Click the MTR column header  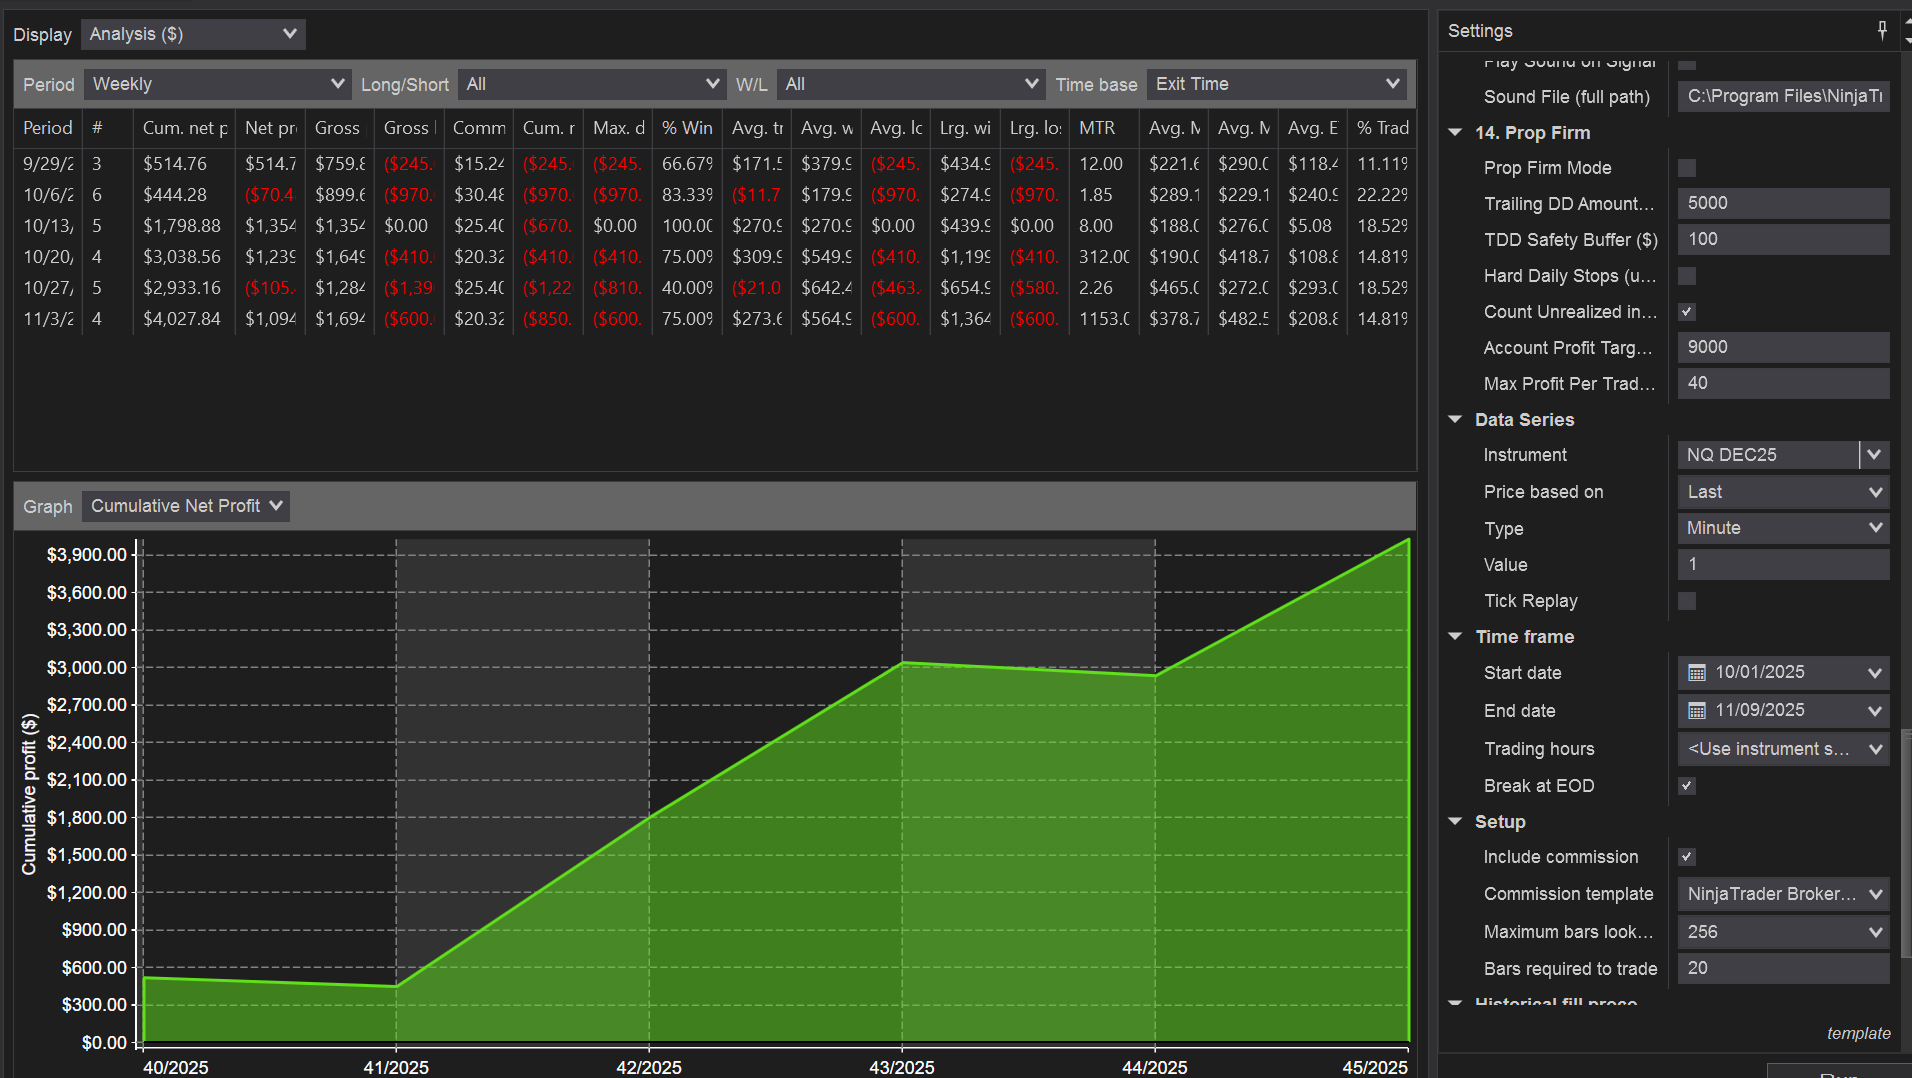click(1097, 128)
